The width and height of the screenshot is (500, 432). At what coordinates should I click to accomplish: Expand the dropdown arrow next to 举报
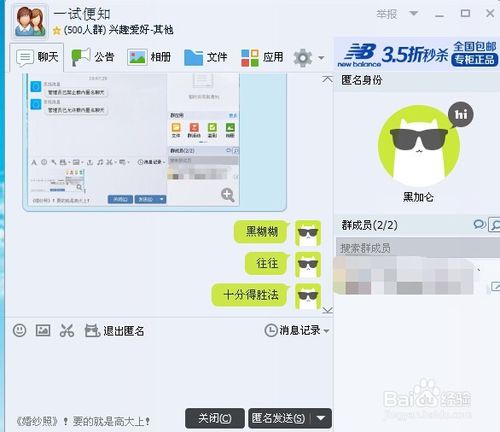pyautogui.click(x=413, y=13)
